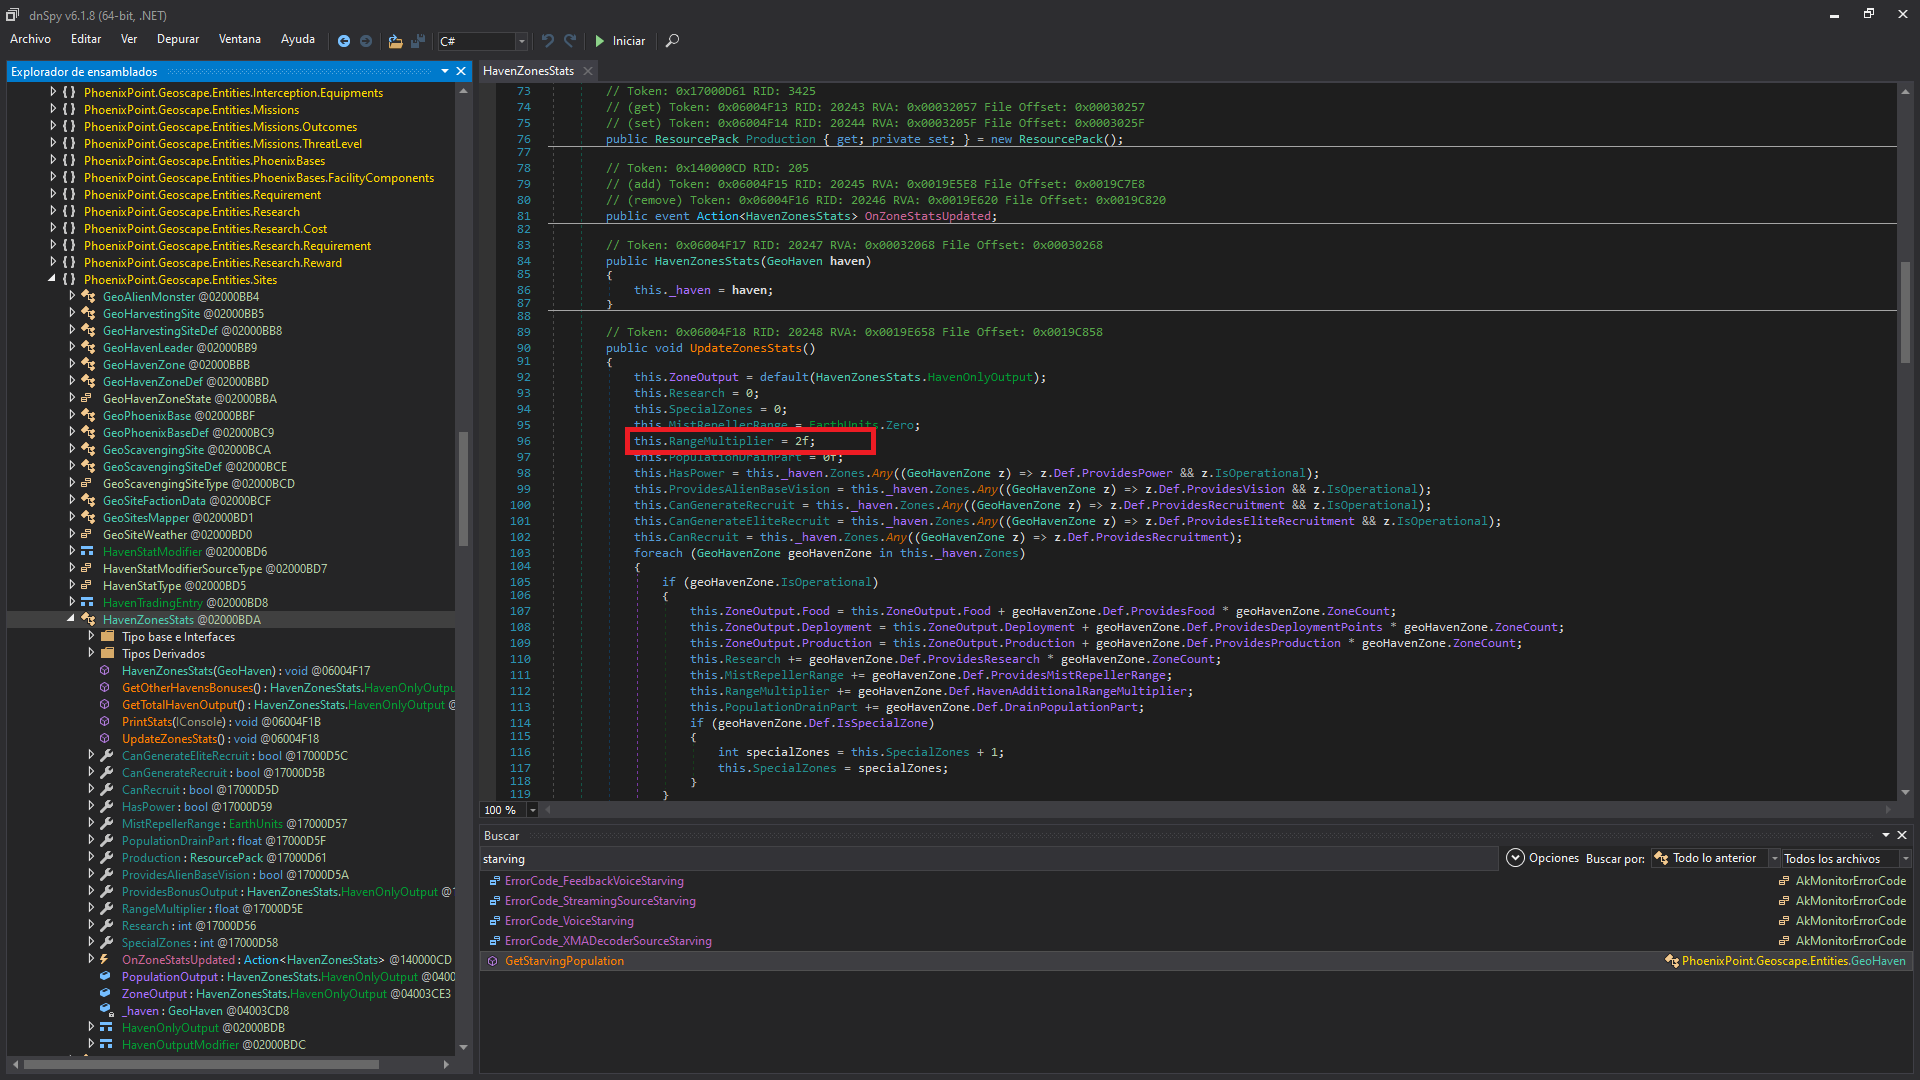
Task: Open search with the magnifier icon
Action: pyautogui.click(x=672, y=41)
